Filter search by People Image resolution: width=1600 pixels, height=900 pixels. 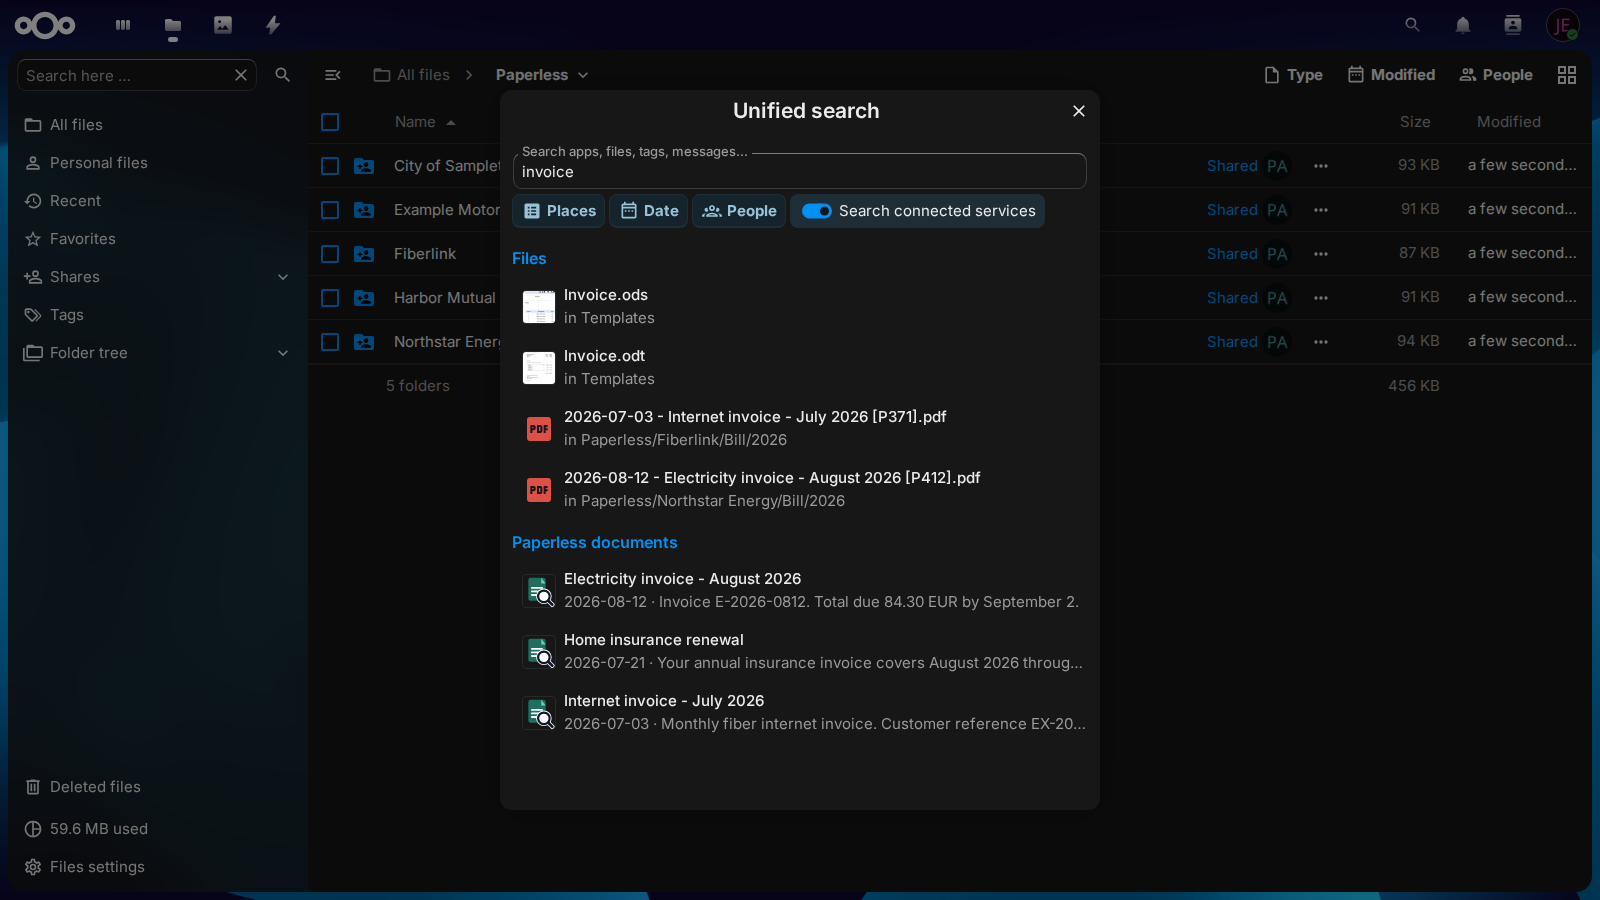tap(739, 211)
